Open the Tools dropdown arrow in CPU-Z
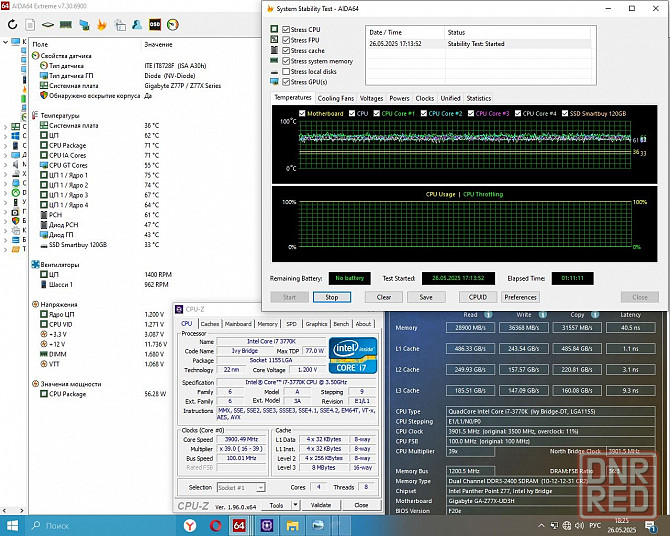670x536 pixels. [295, 505]
